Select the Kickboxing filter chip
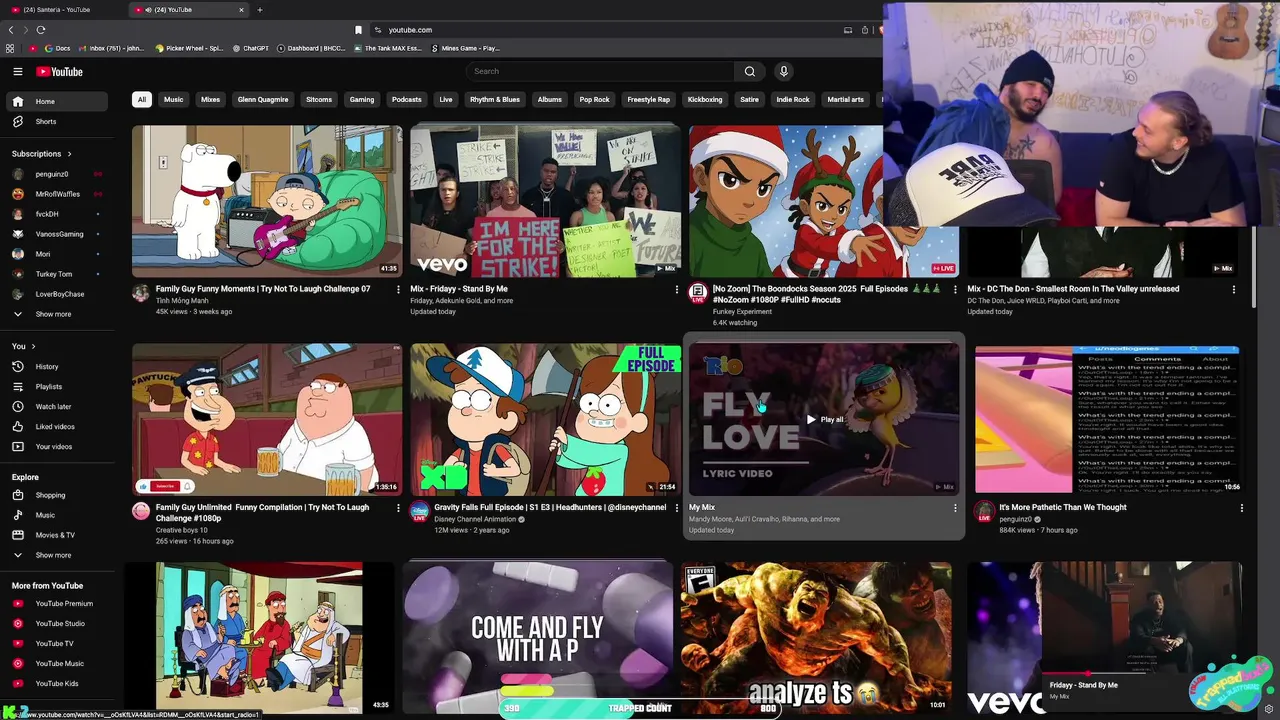 click(705, 99)
